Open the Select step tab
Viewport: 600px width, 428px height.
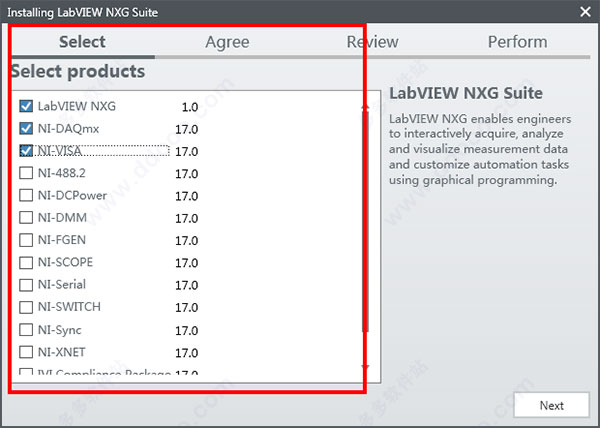pyautogui.click(x=82, y=42)
